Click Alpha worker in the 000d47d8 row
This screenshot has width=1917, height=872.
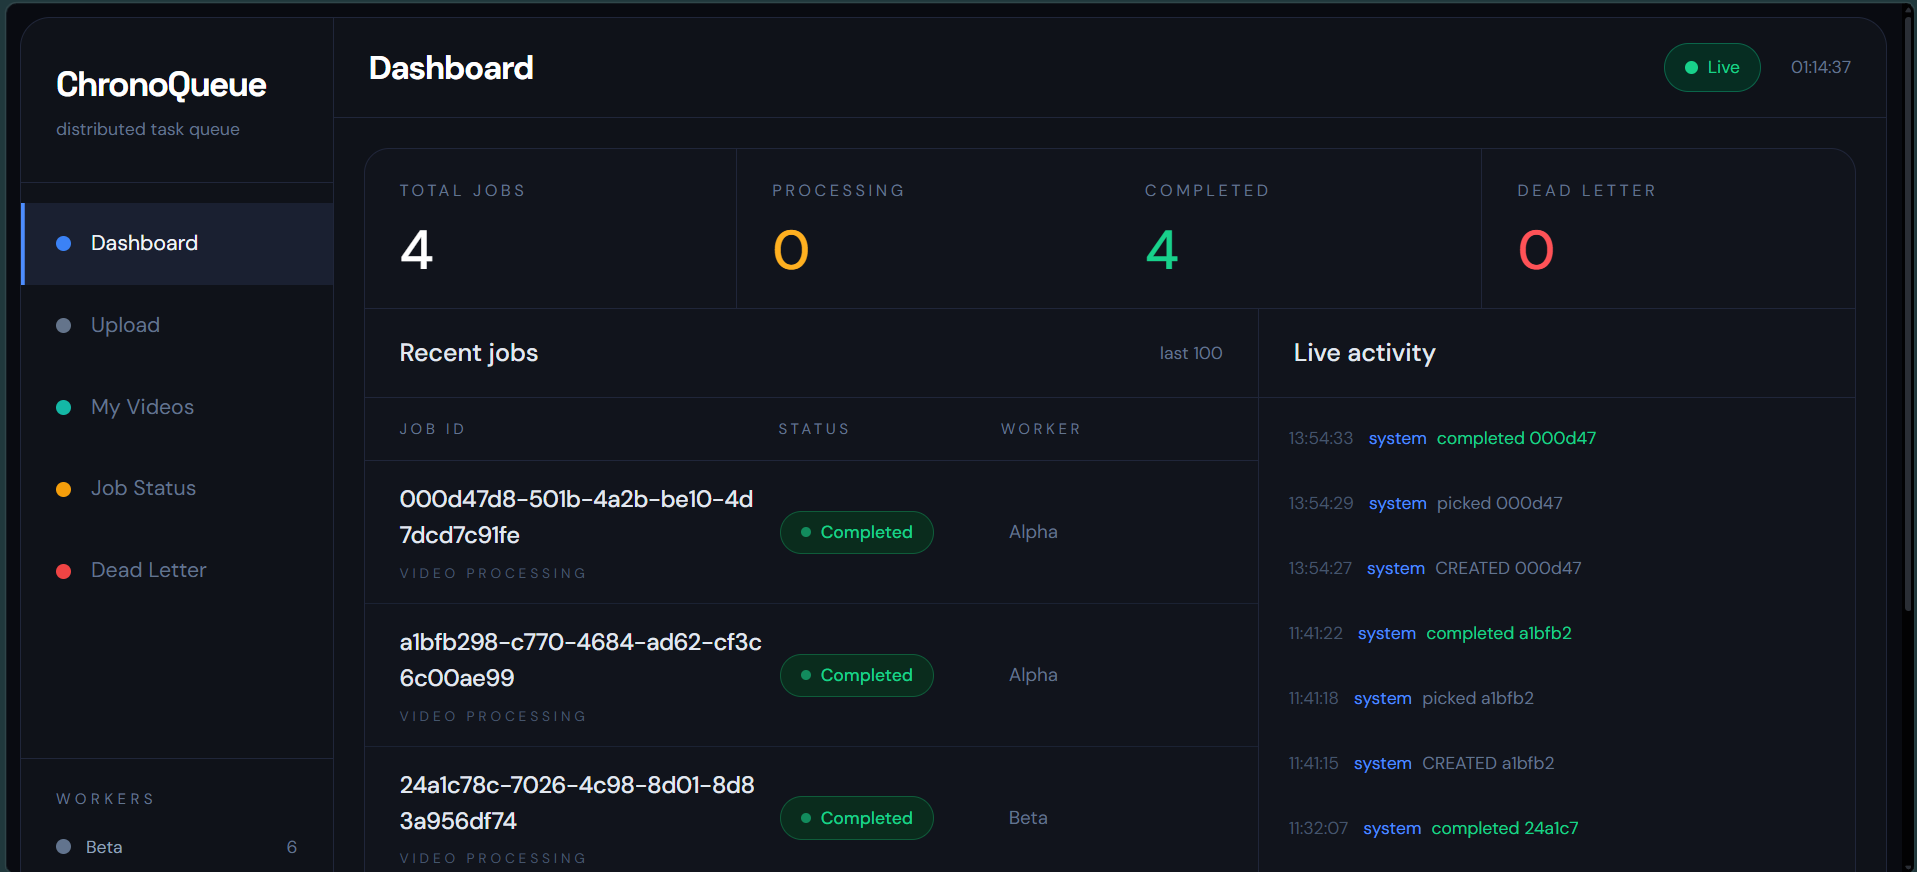1033,532
